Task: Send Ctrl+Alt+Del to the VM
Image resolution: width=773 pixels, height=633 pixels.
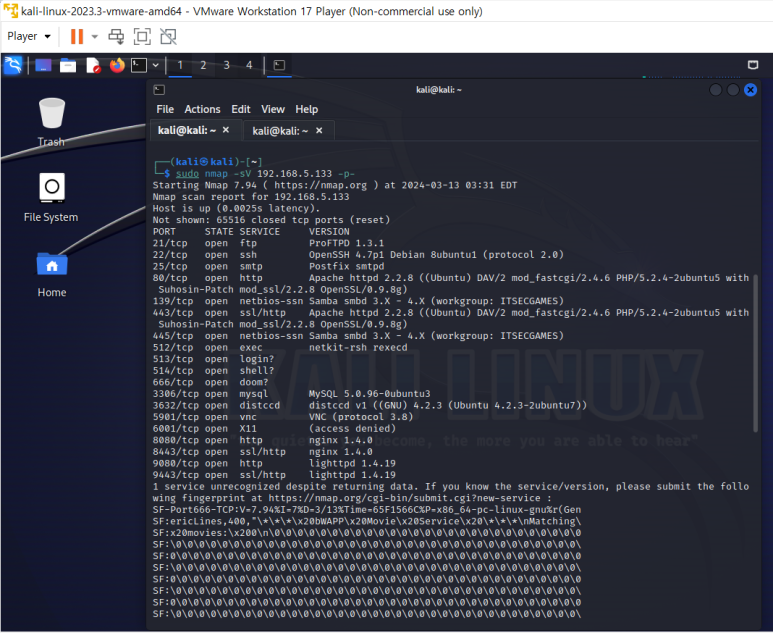Action: click(116, 36)
